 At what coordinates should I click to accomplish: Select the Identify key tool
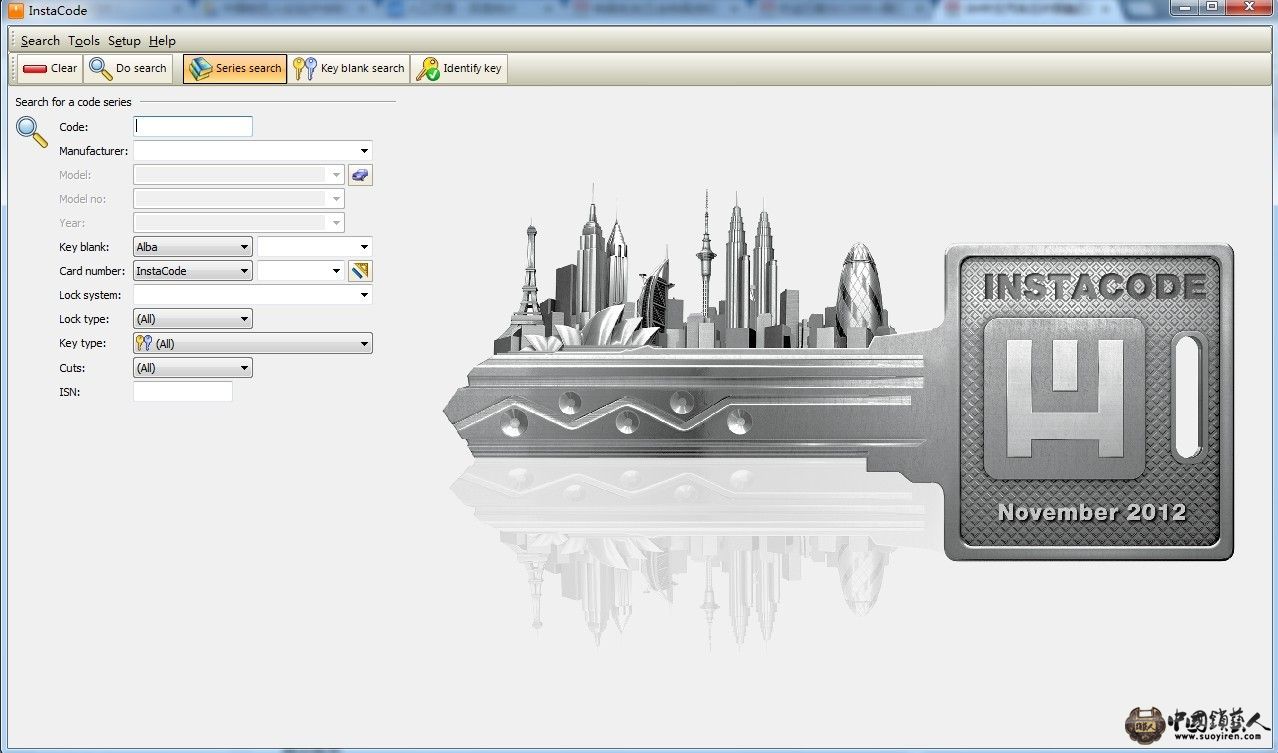[x=460, y=68]
